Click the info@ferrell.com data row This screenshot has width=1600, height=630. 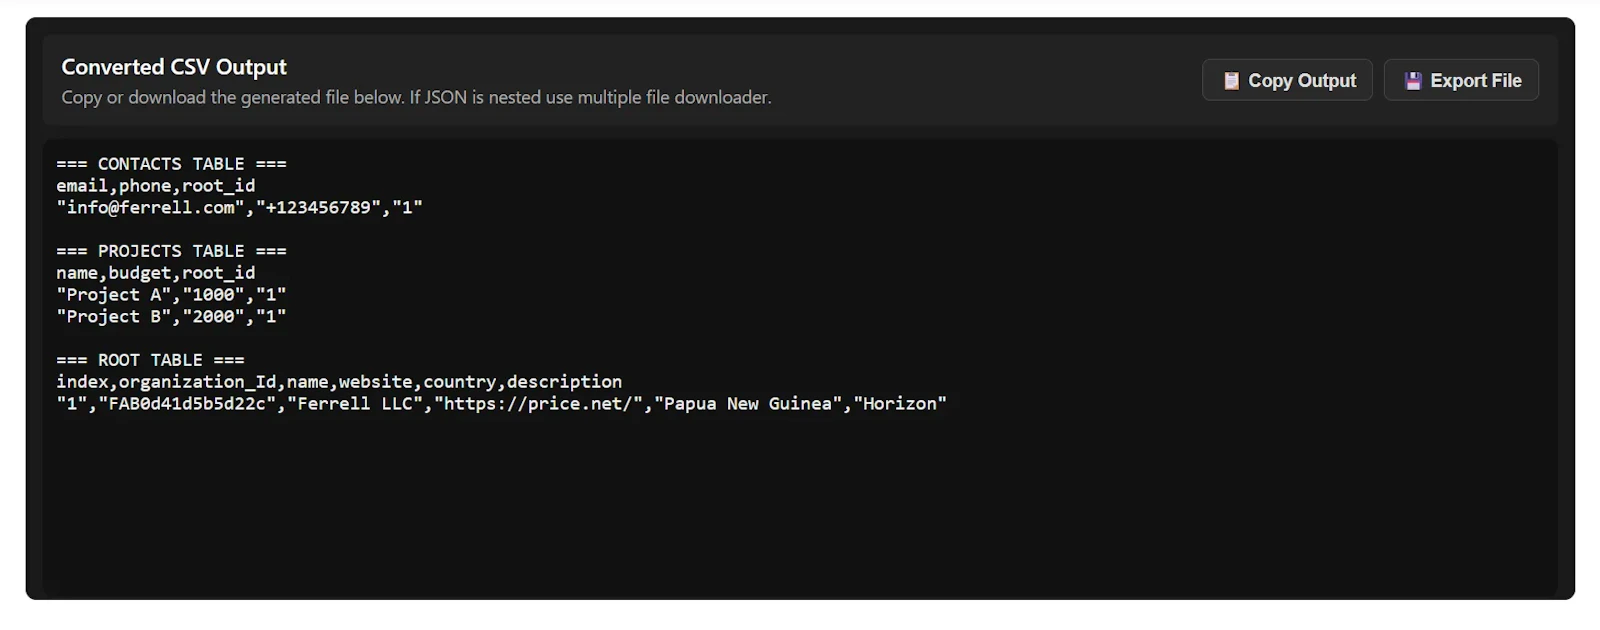pyautogui.click(x=239, y=207)
